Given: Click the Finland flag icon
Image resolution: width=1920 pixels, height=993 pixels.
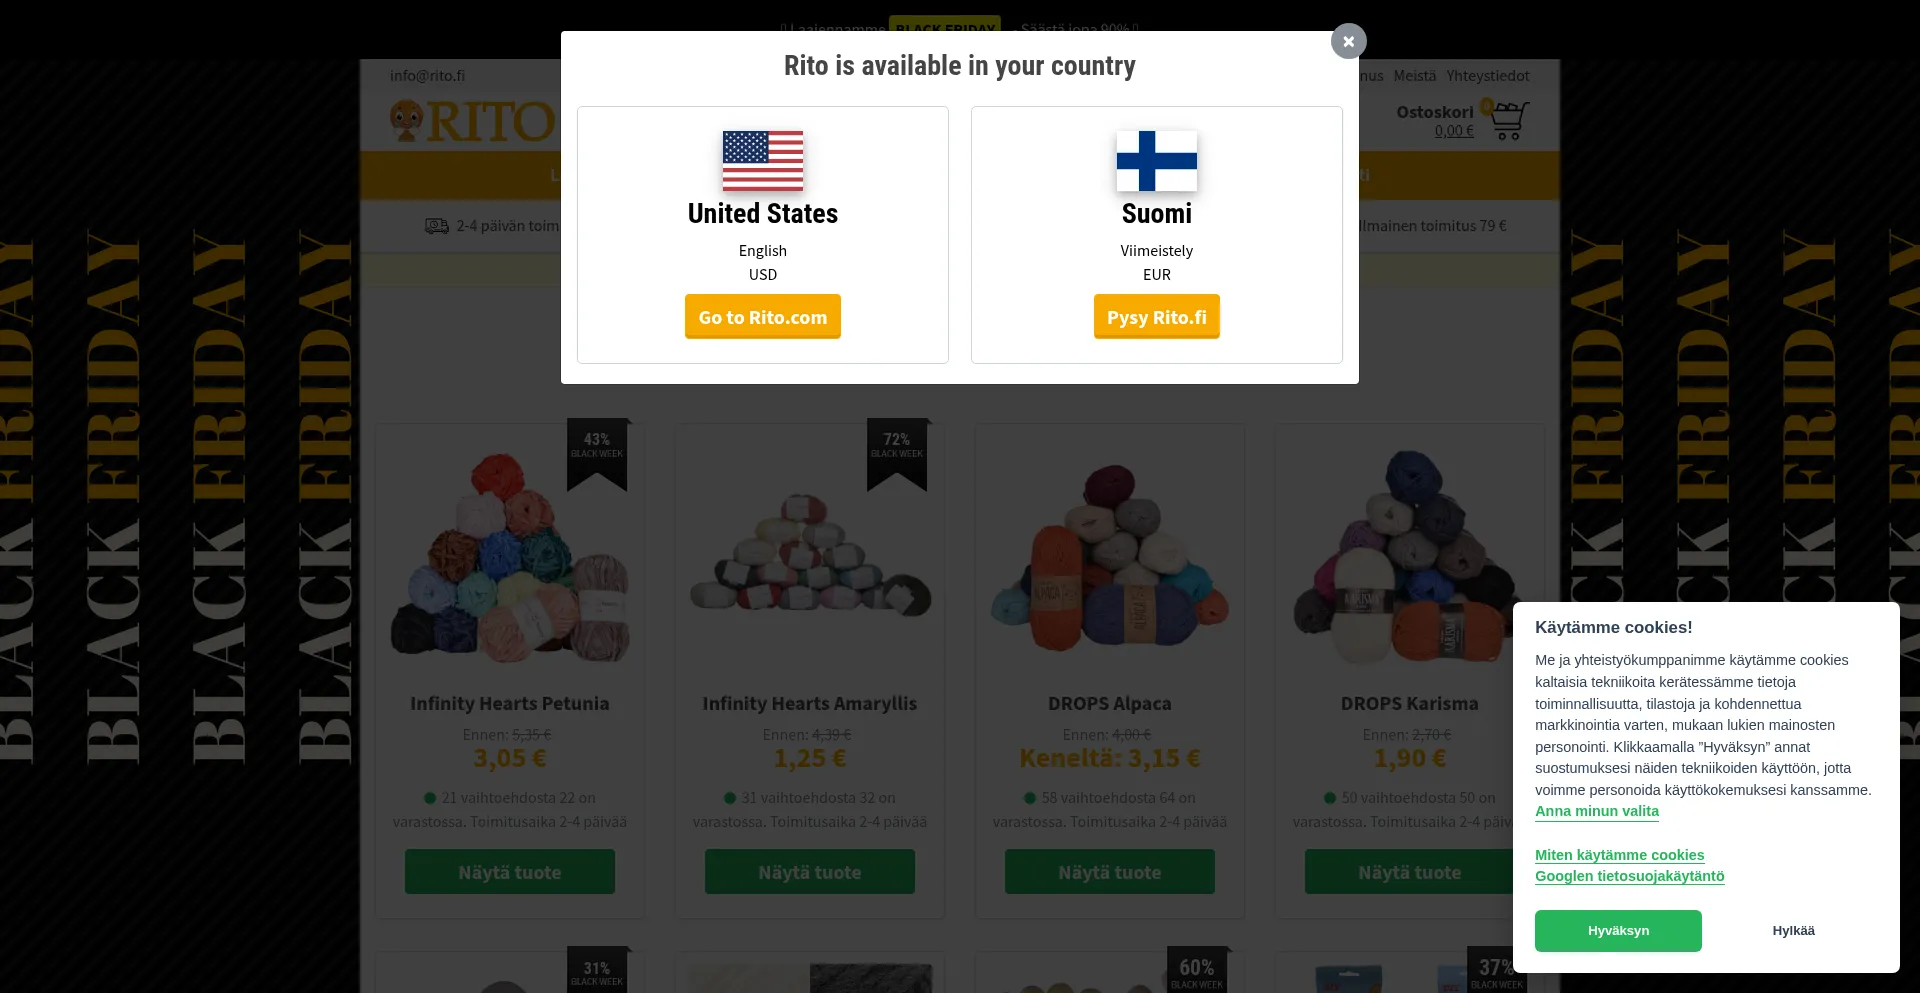Looking at the screenshot, I should 1157,161.
